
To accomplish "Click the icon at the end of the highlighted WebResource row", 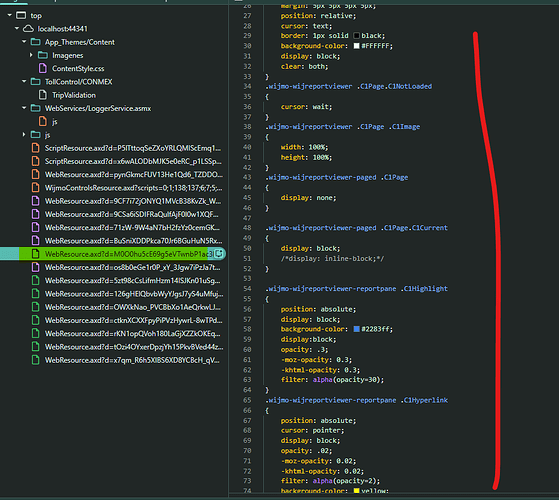I will (219, 253).
